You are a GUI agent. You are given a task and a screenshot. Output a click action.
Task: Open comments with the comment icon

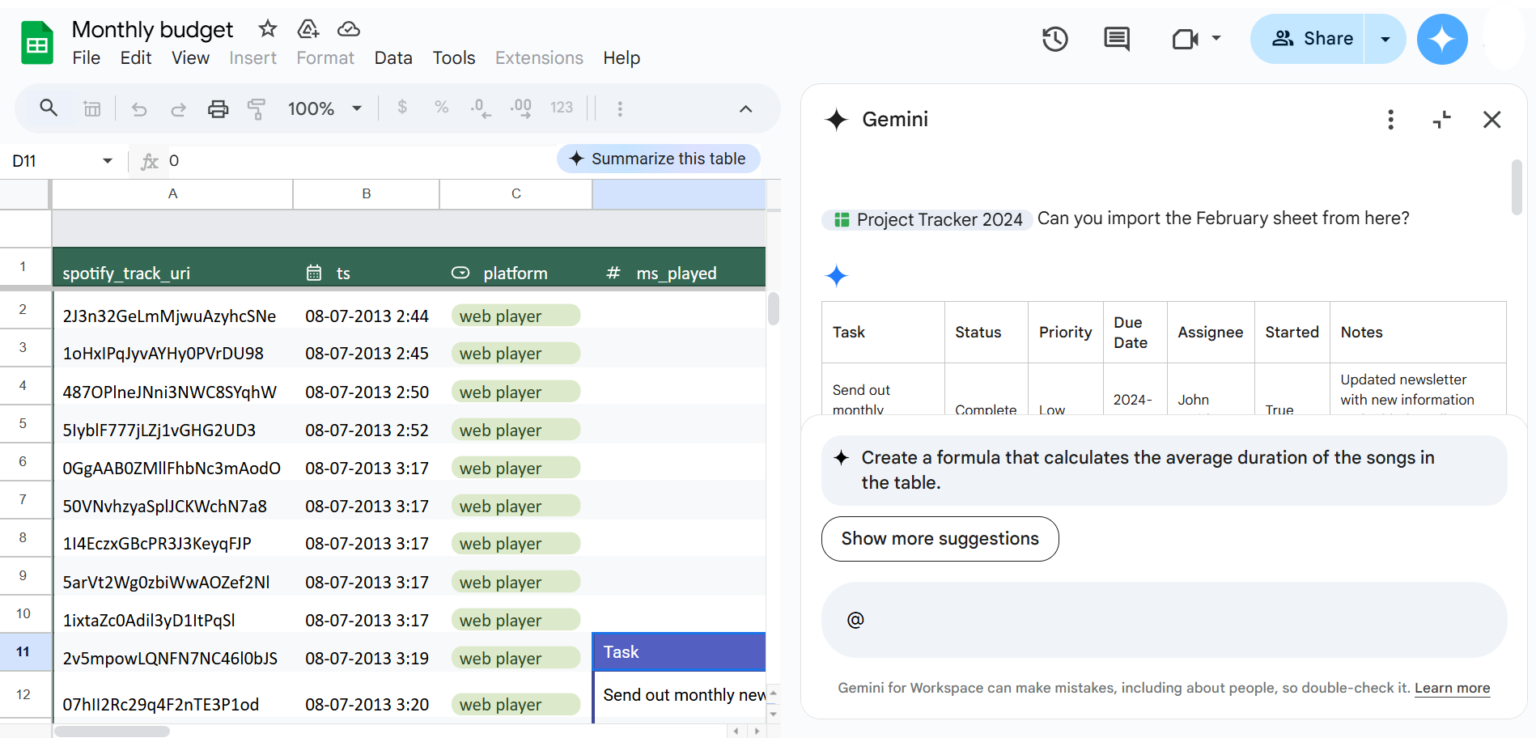point(1116,38)
